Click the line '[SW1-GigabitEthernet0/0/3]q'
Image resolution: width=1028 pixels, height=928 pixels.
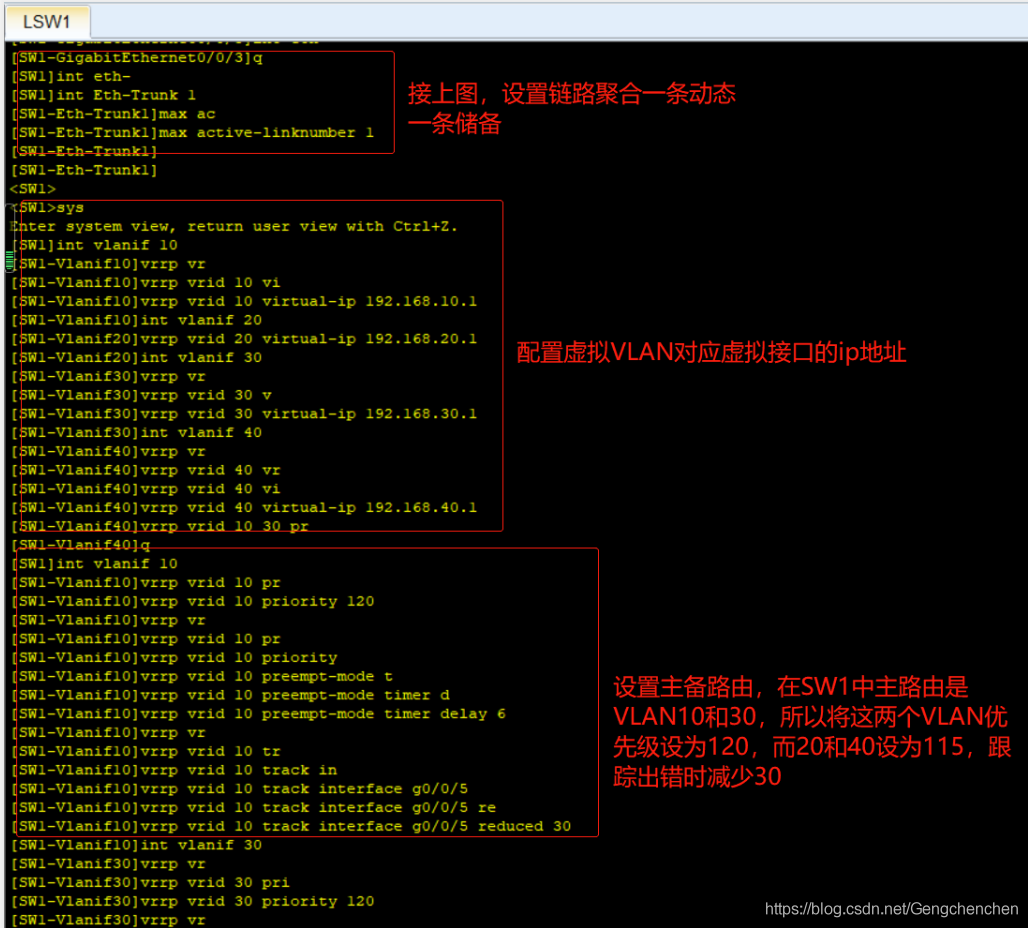(x=137, y=58)
